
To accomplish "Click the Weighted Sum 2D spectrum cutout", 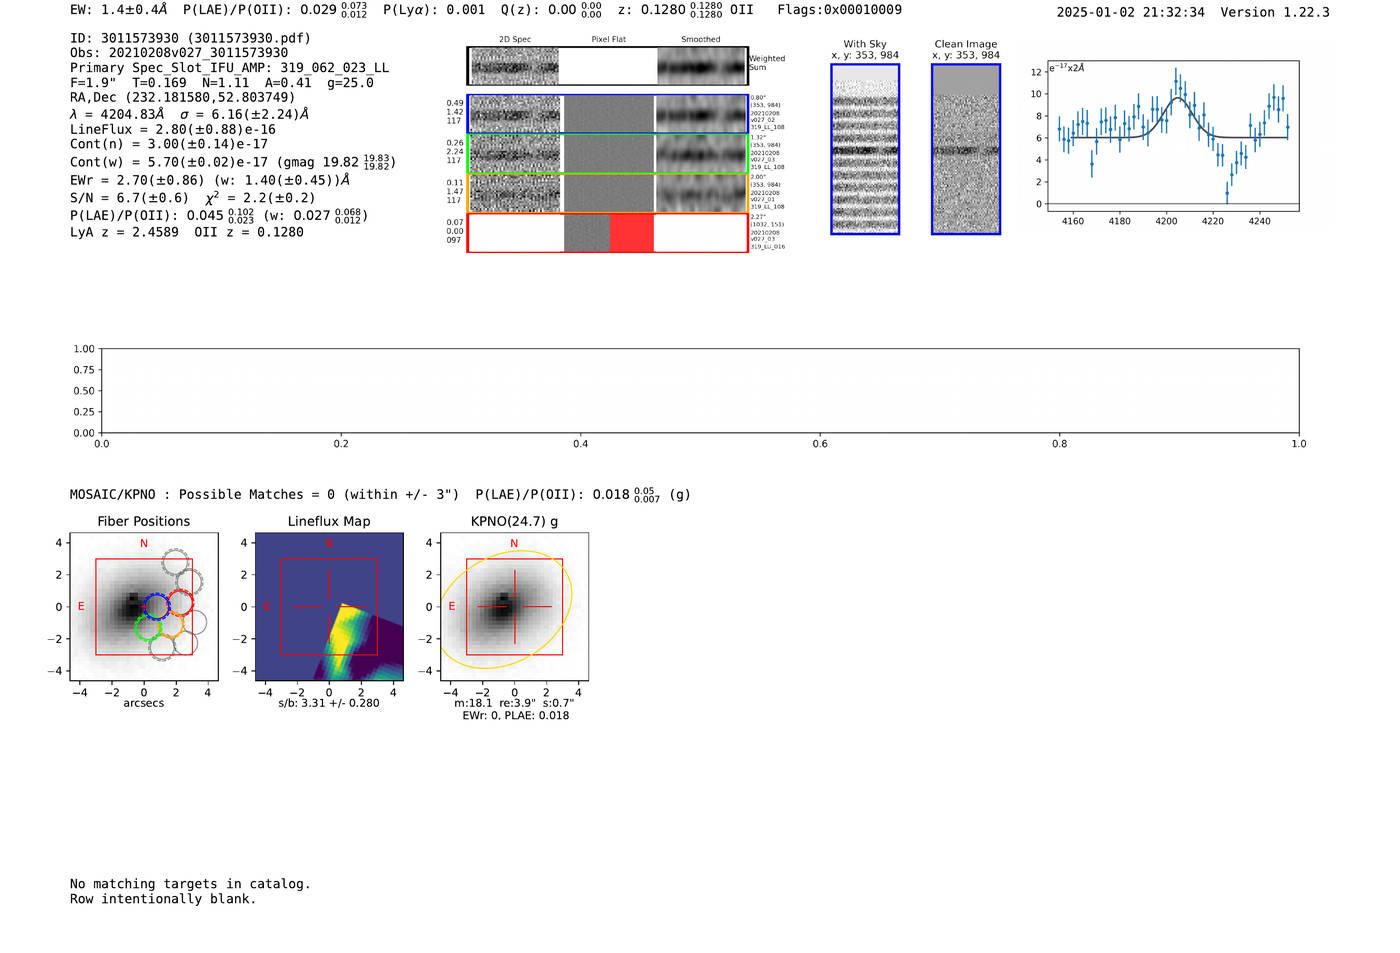I will pyautogui.click(x=515, y=67).
